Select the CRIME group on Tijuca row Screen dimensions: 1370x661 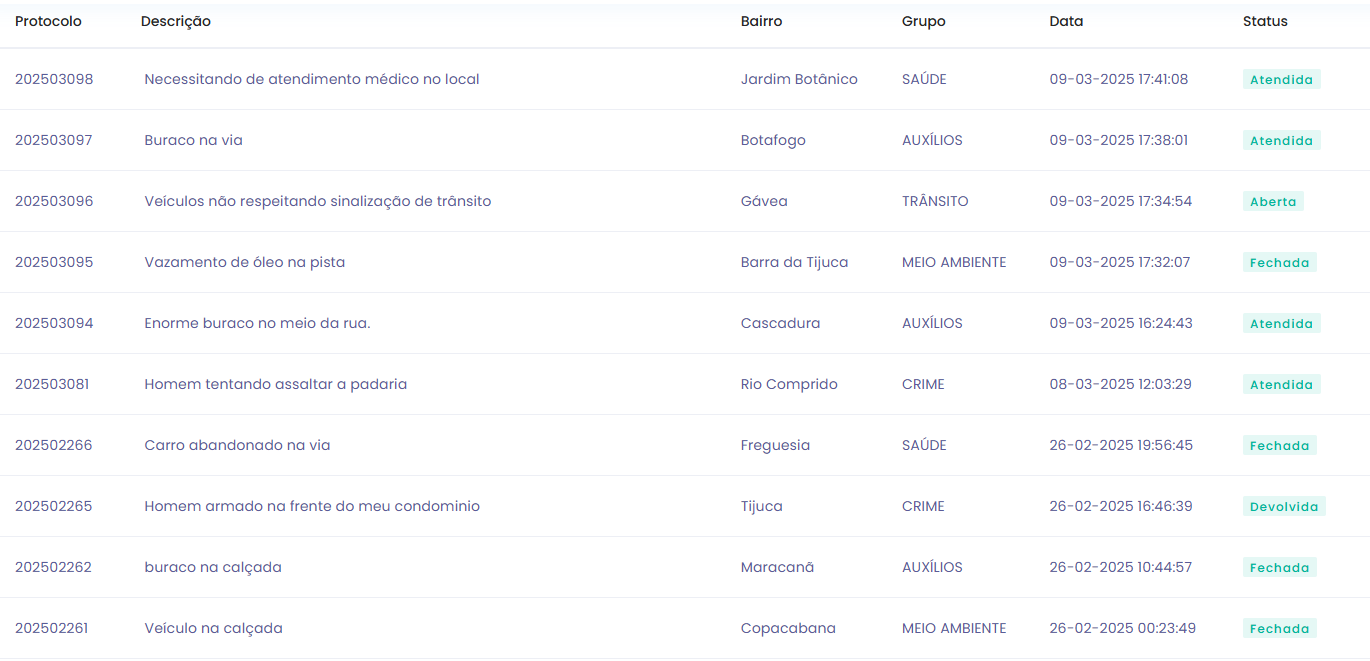point(922,506)
